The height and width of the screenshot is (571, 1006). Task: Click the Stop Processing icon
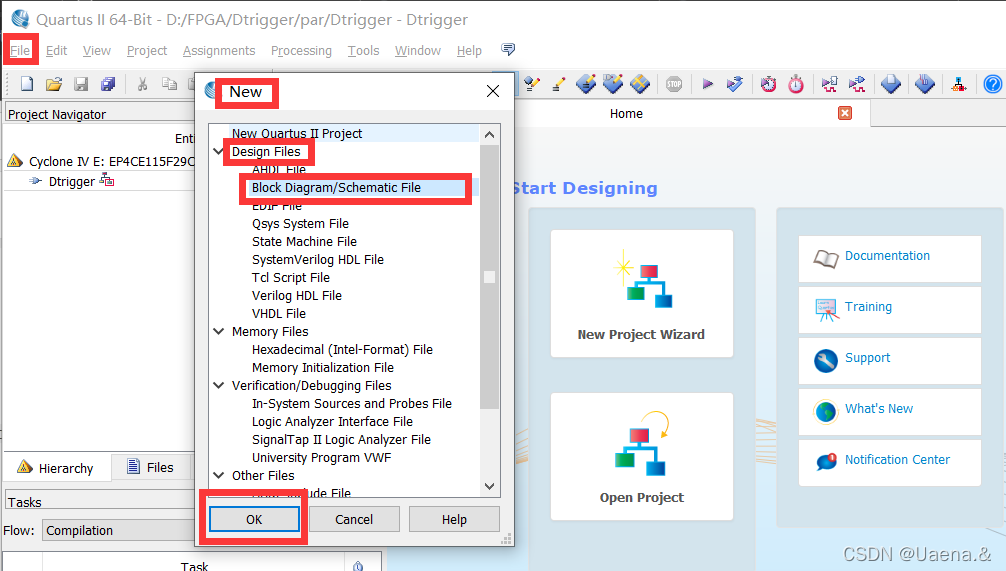point(674,84)
